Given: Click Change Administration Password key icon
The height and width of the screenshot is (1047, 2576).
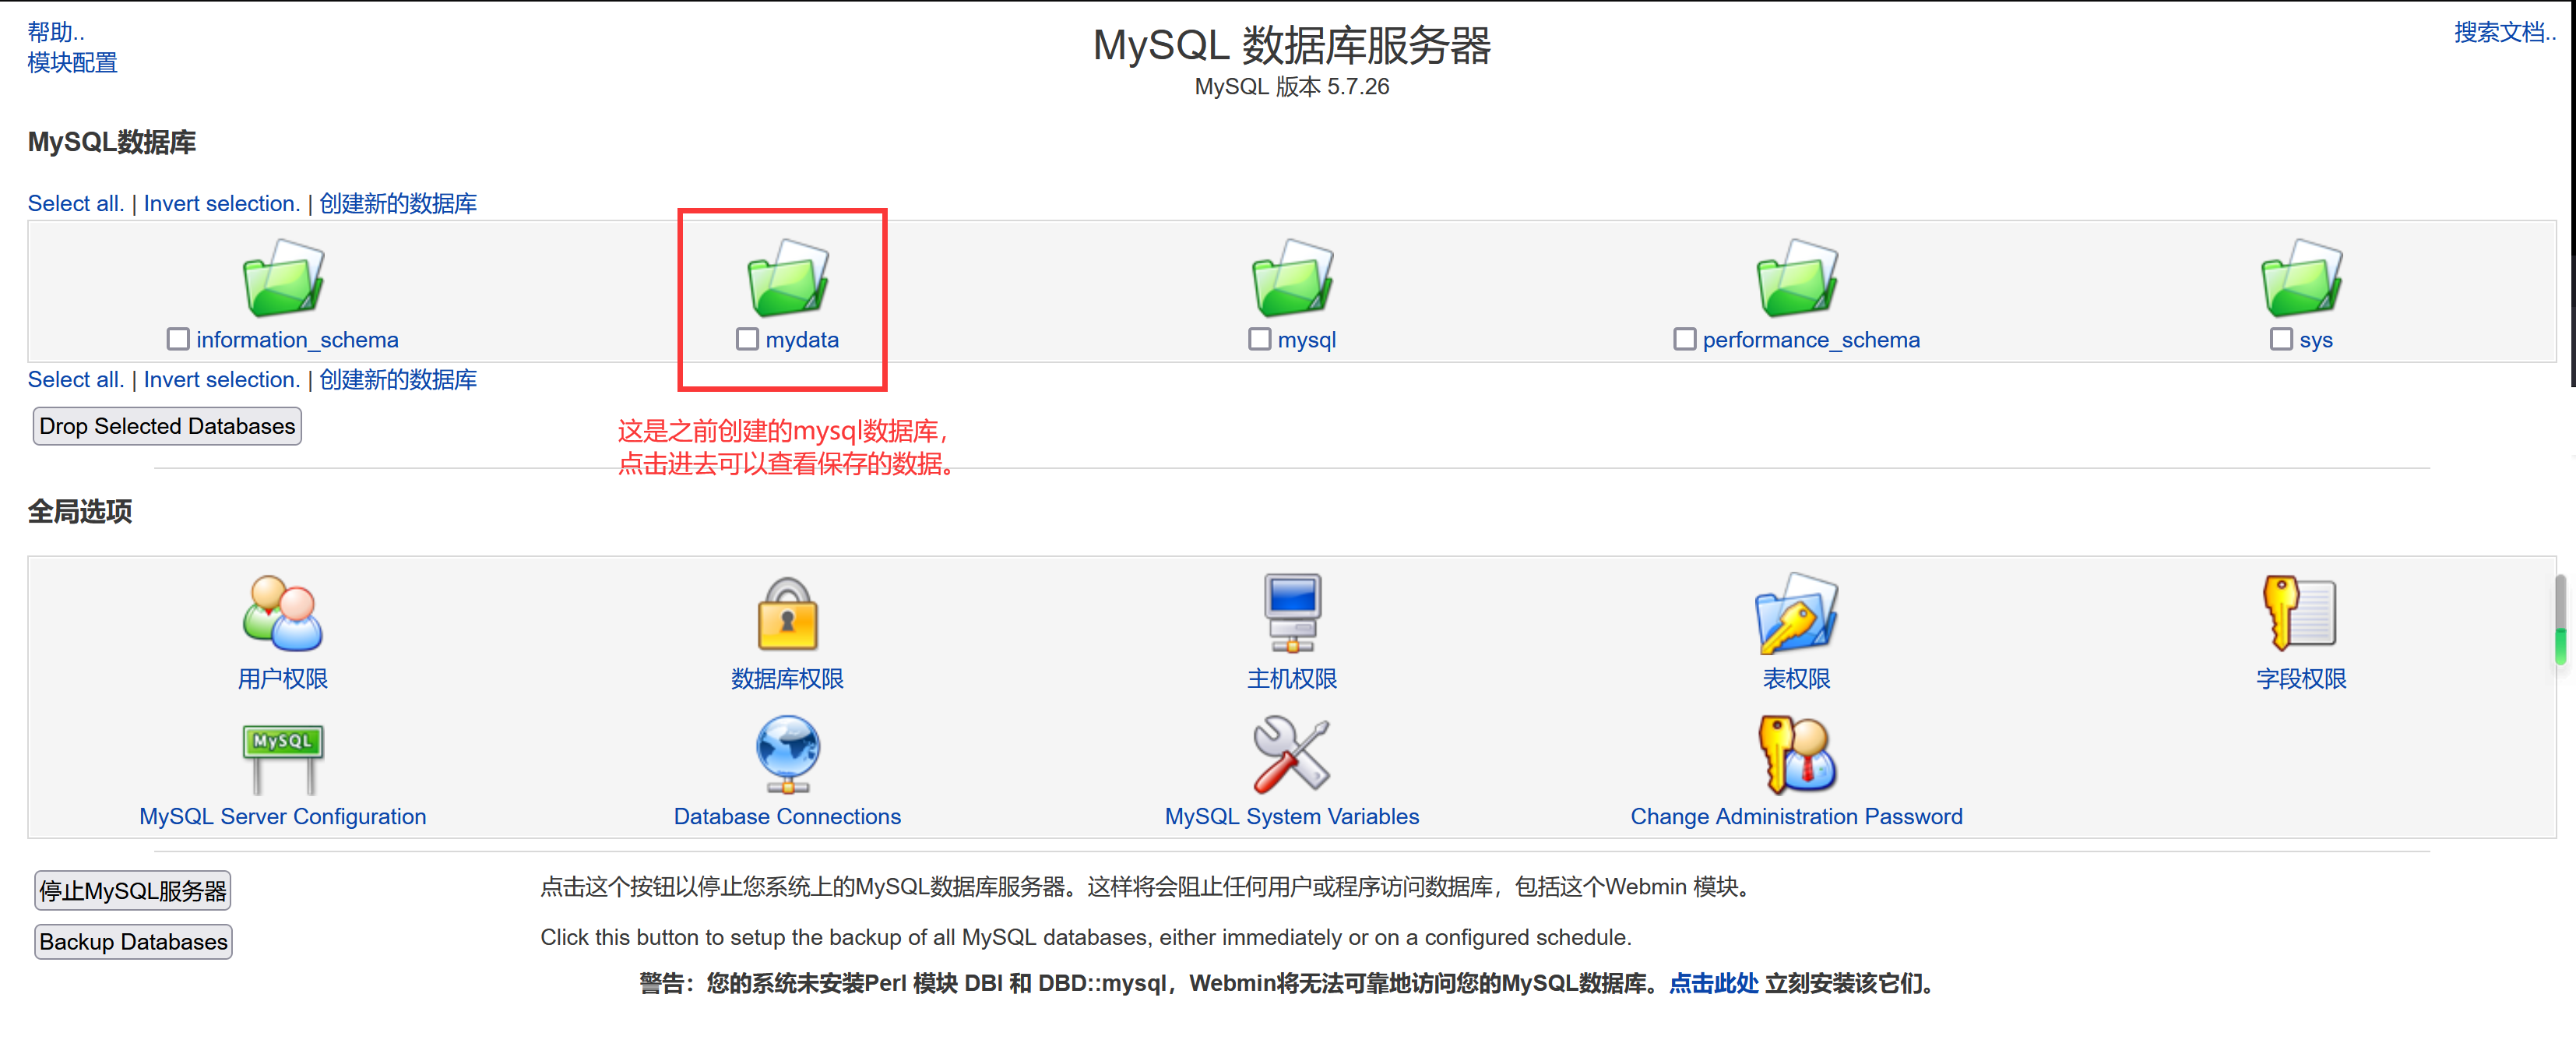Looking at the screenshot, I should [x=1796, y=753].
